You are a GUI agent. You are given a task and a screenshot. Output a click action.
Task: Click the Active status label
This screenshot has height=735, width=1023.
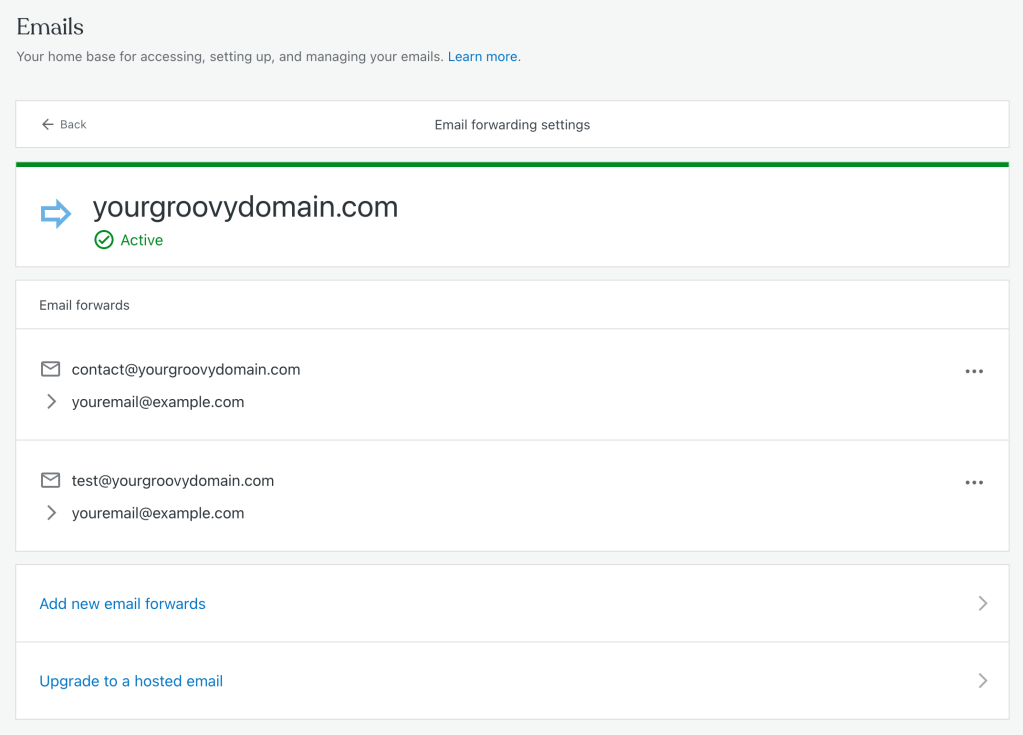point(142,240)
